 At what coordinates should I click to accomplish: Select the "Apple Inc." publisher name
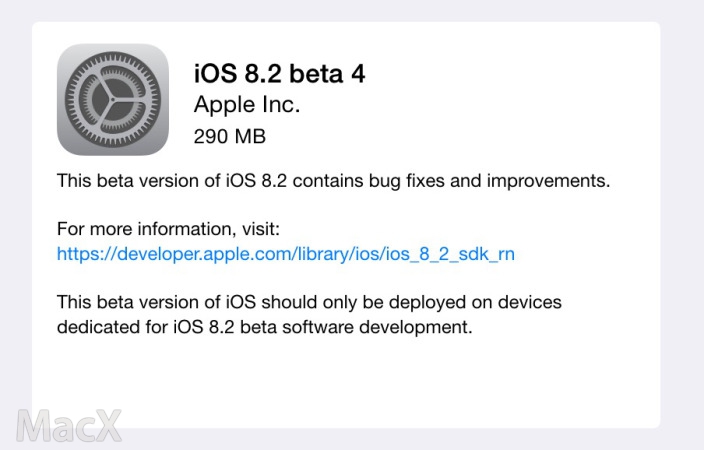pyautogui.click(x=246, y=105)
